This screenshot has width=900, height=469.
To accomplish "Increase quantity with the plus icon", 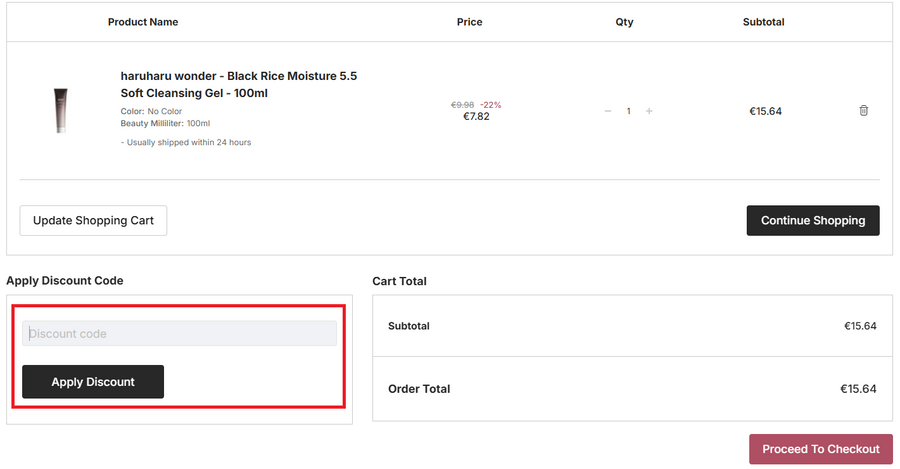I will pos(649,111).
